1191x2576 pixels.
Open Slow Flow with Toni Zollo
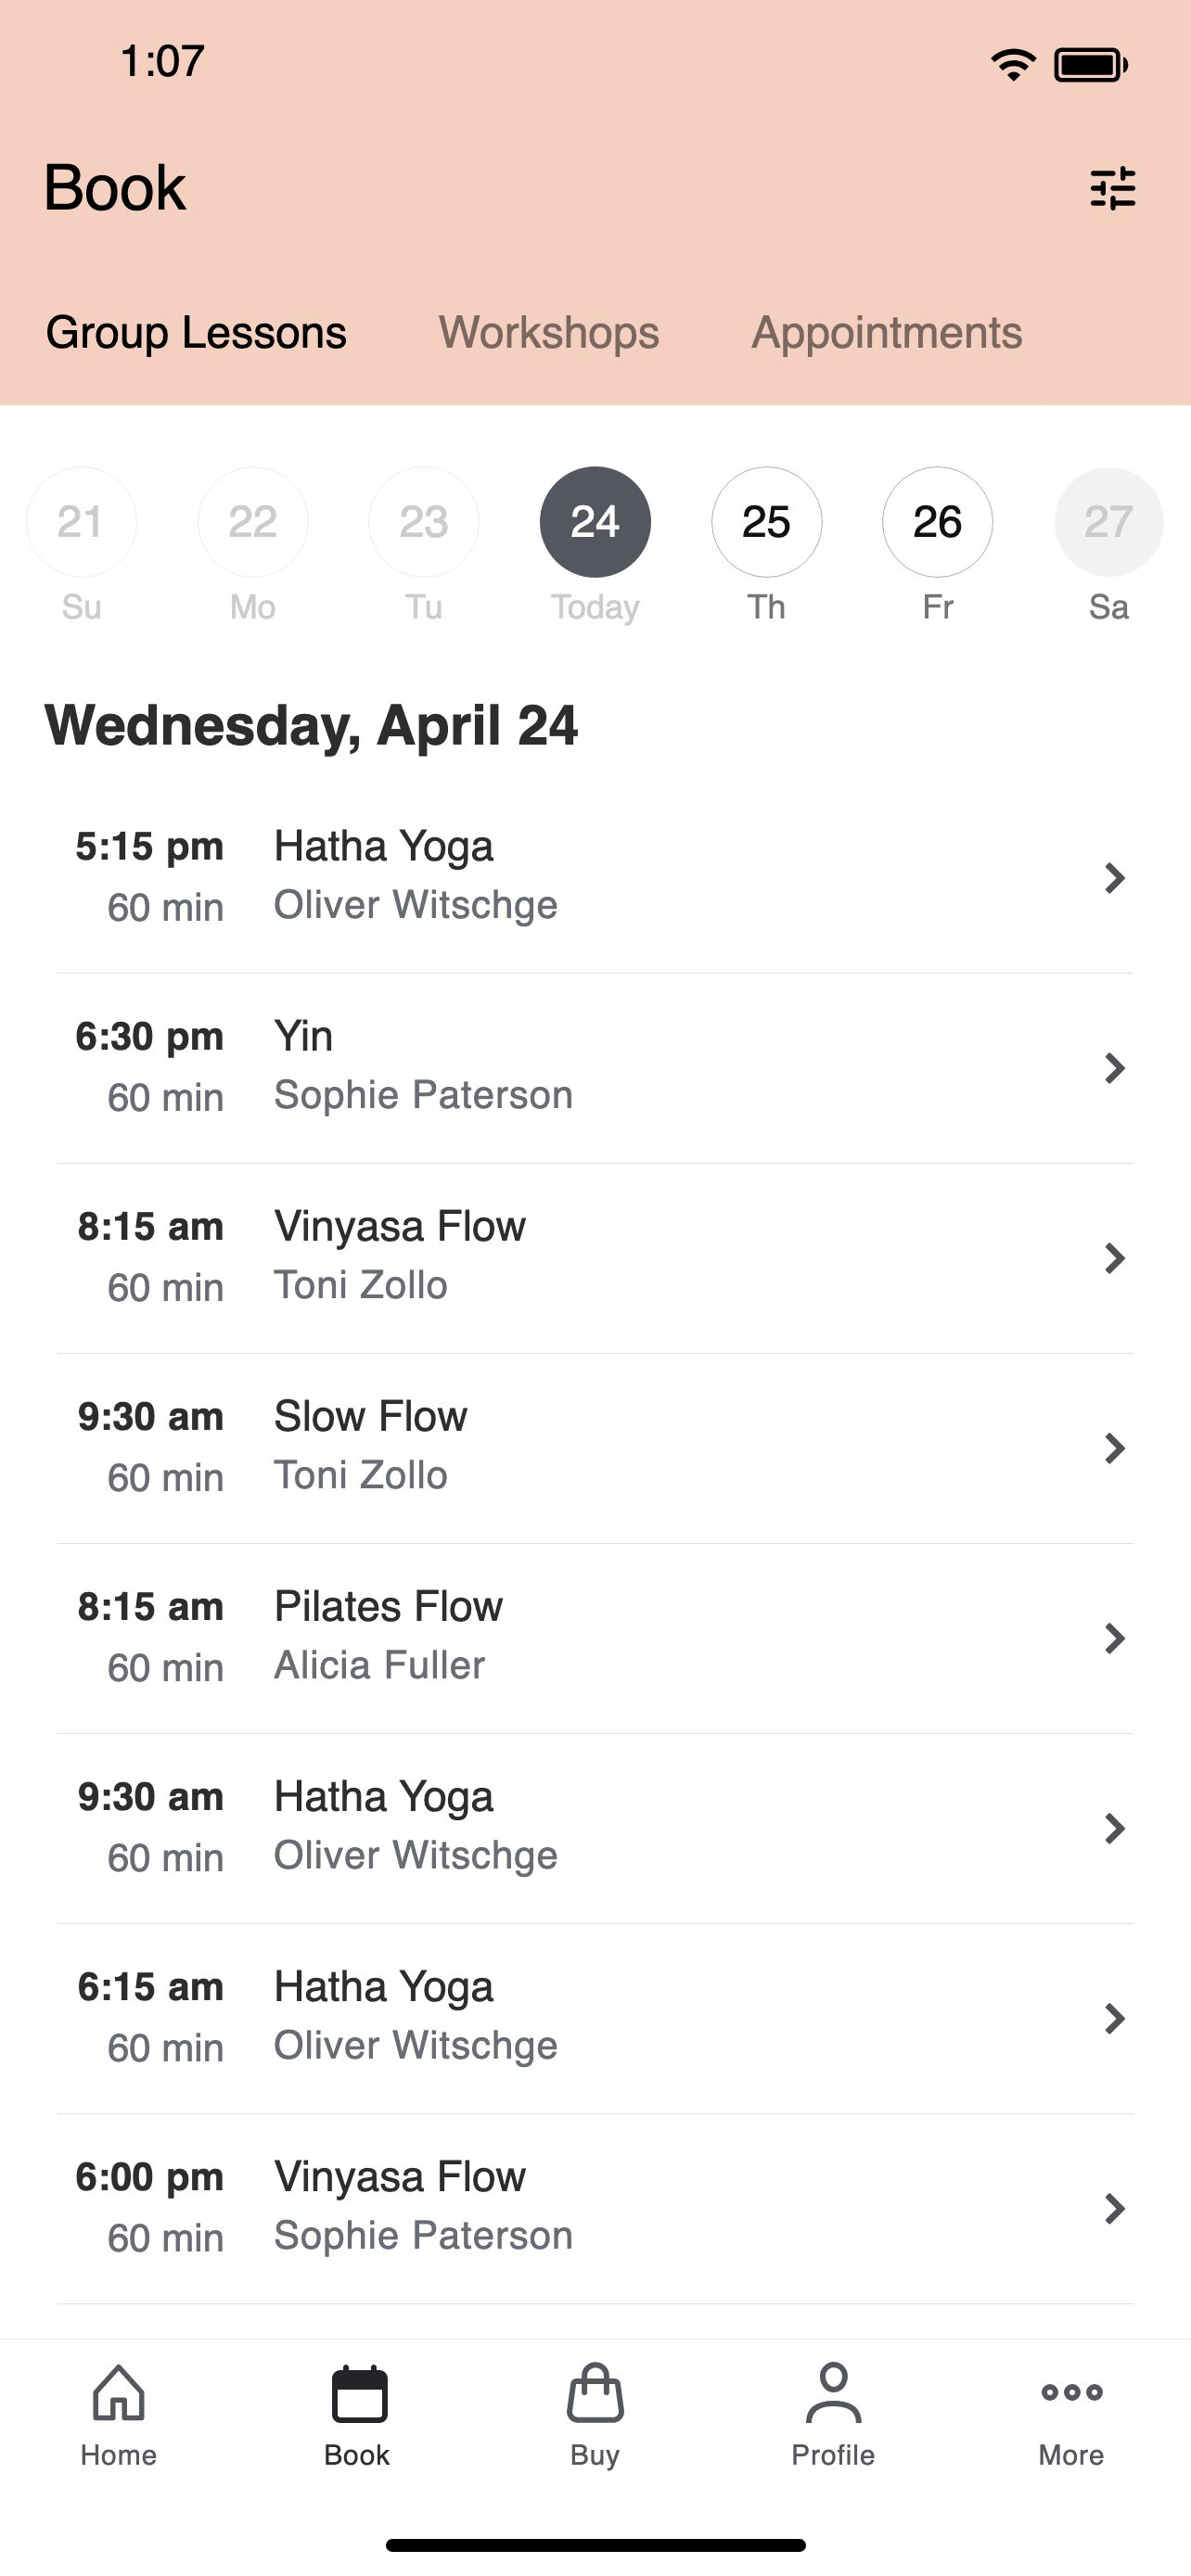(595, 1448)
